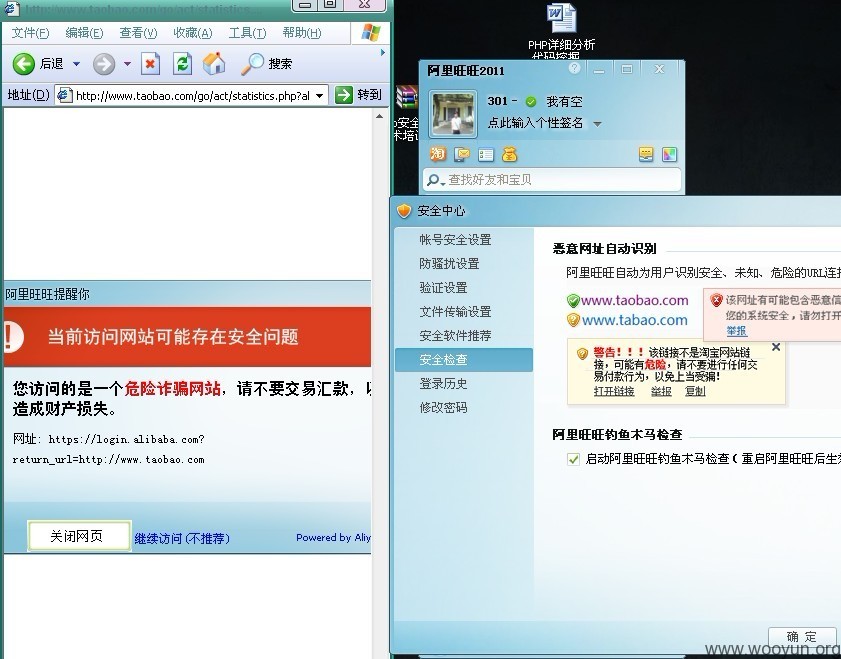The height and width of the screenshot is (659, 841).
Task: Click the IE Forward arrow icon
Action: pos(104,64)
